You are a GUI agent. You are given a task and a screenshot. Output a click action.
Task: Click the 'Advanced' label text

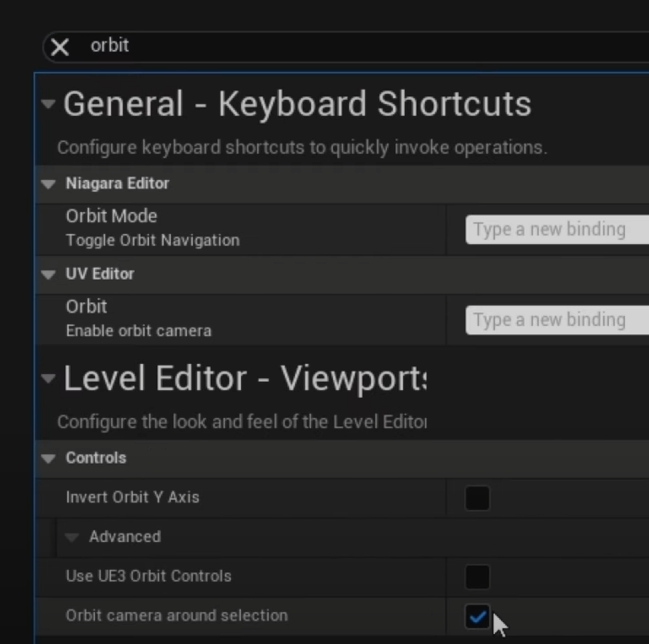coord(125,537)
